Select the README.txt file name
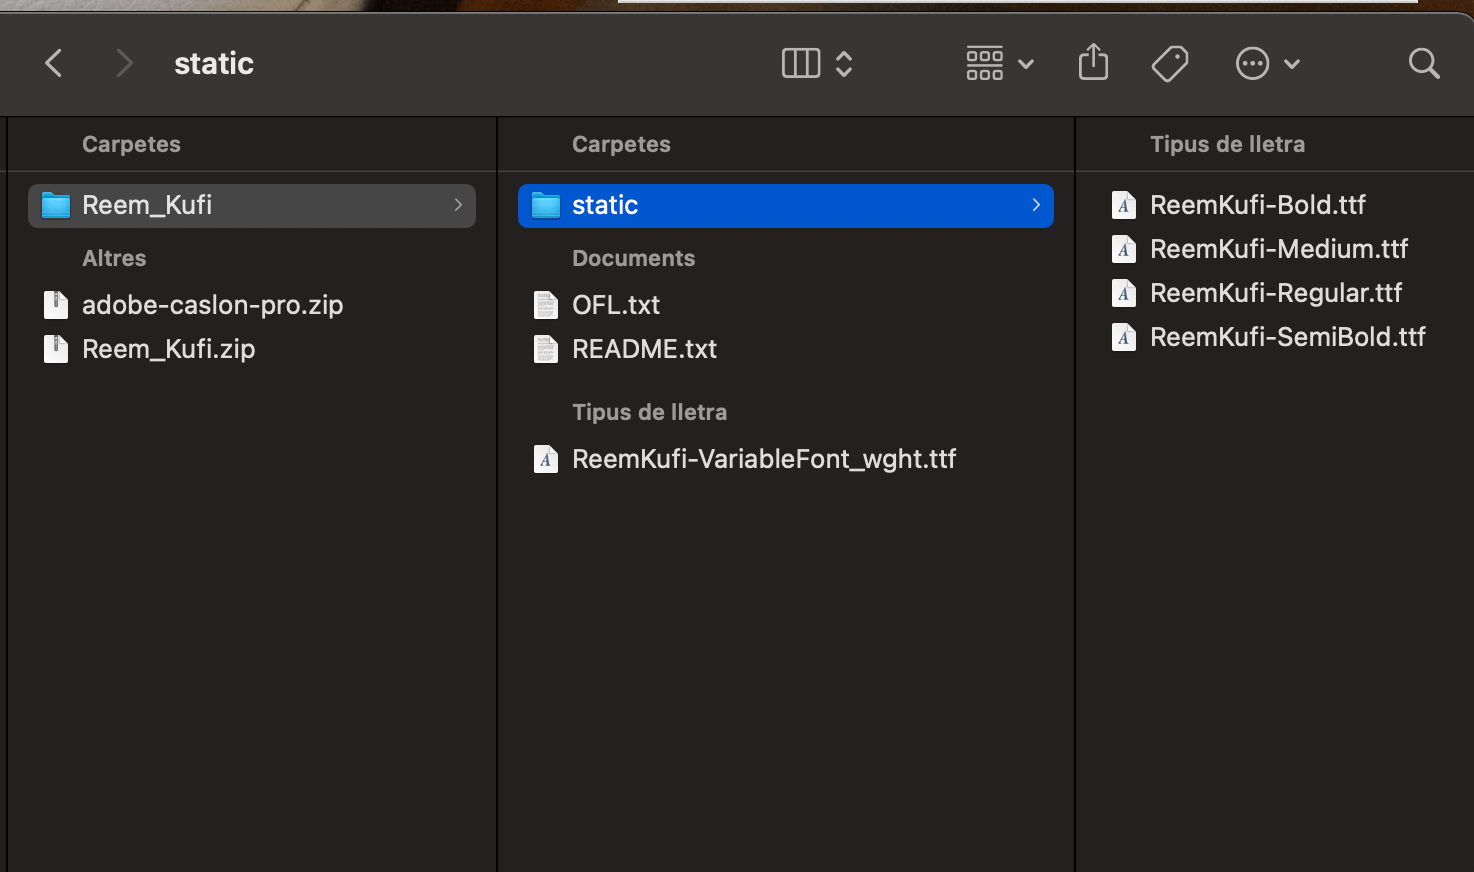1474x872 pixels. point(644,349)
